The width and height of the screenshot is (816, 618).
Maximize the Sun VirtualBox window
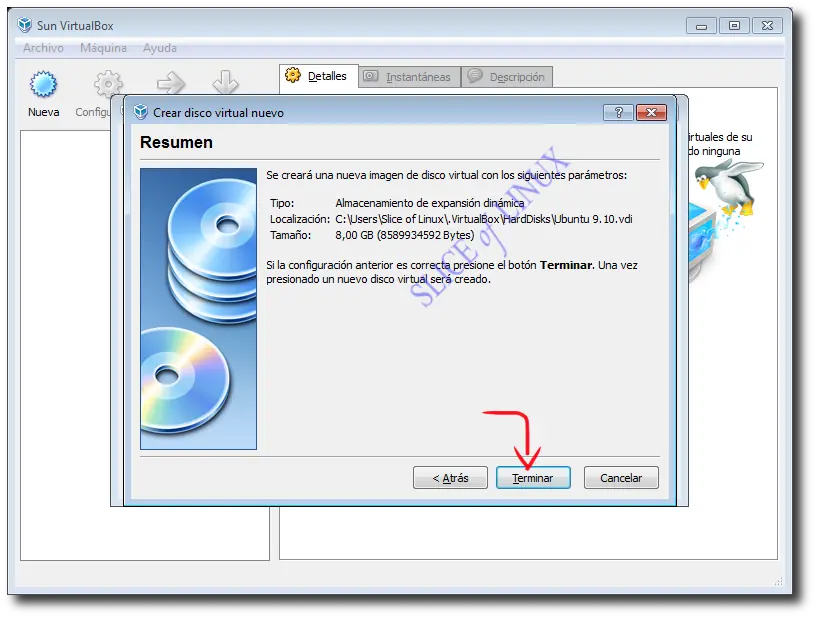(734, 25)
